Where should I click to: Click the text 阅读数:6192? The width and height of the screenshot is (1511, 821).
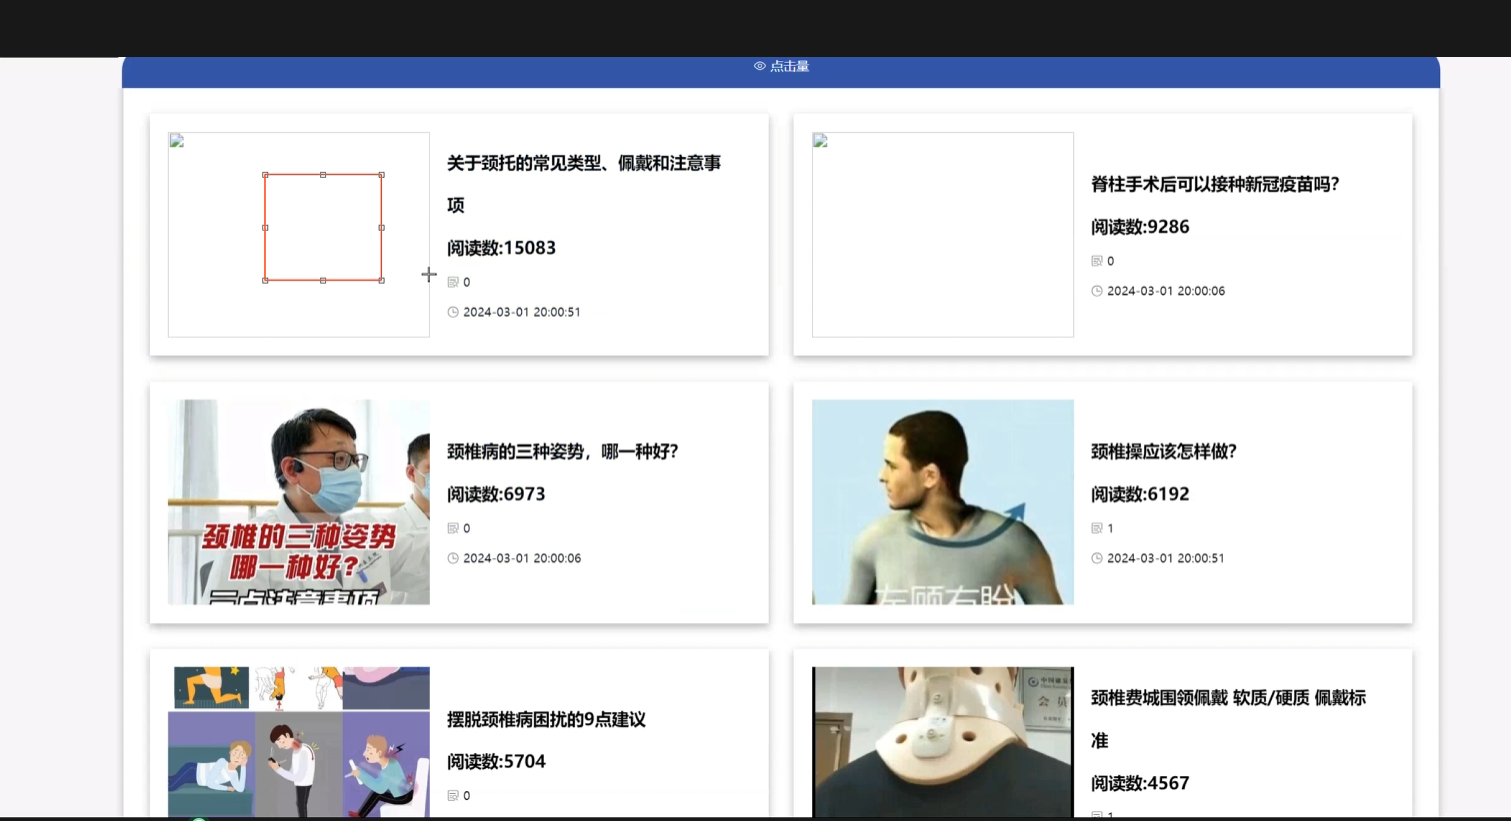pos(1140,494)
